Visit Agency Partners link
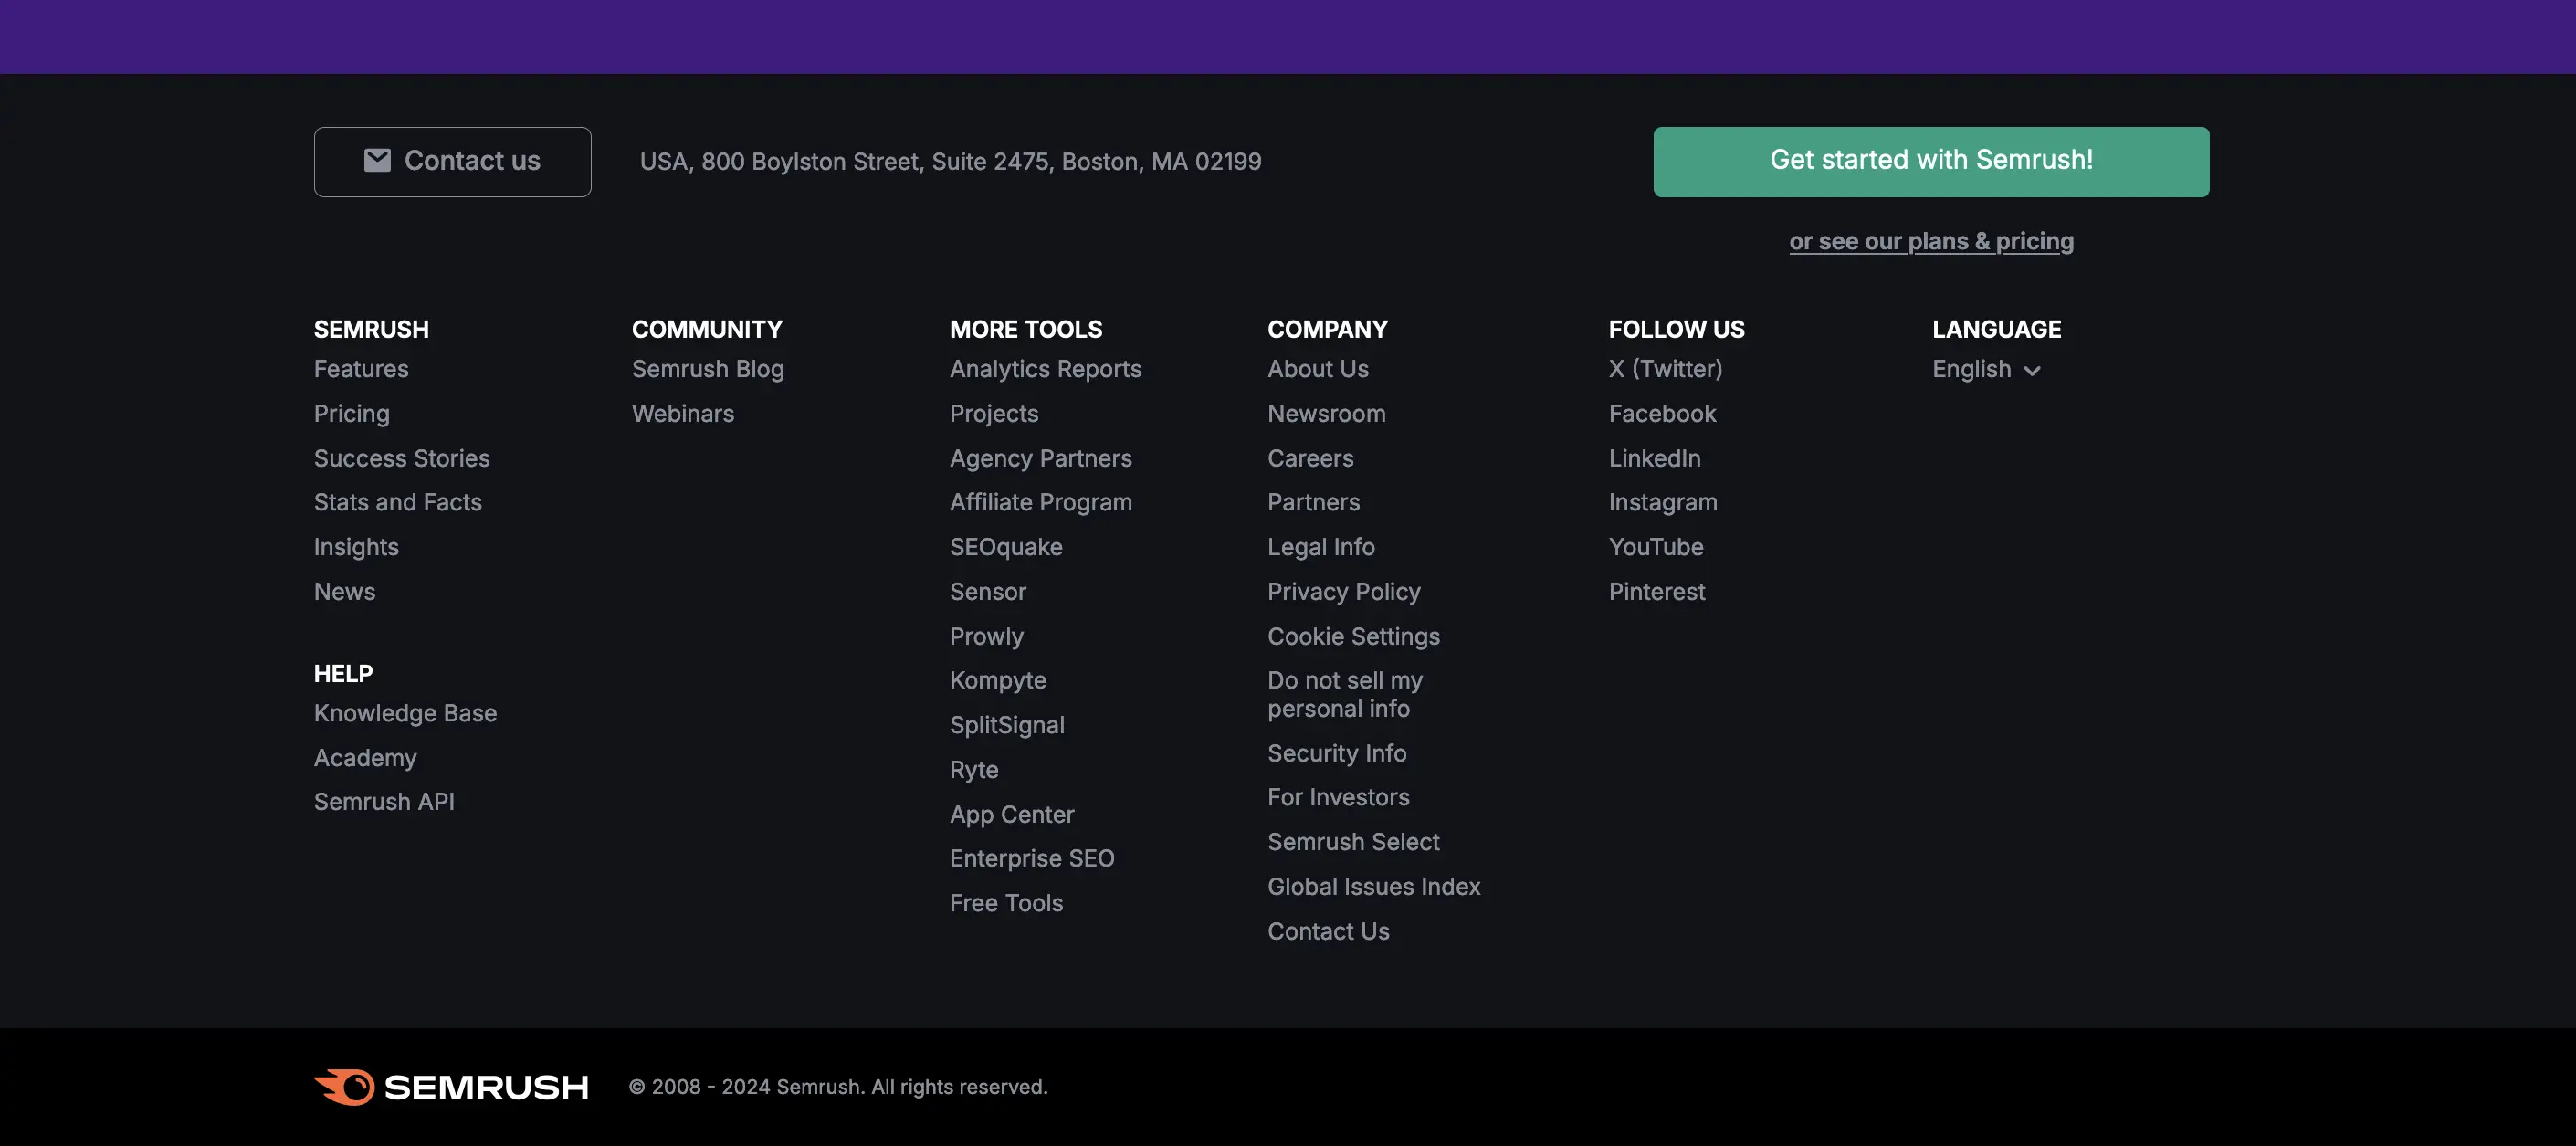The image size is (2576, 1146). (x=1041, y=458)
